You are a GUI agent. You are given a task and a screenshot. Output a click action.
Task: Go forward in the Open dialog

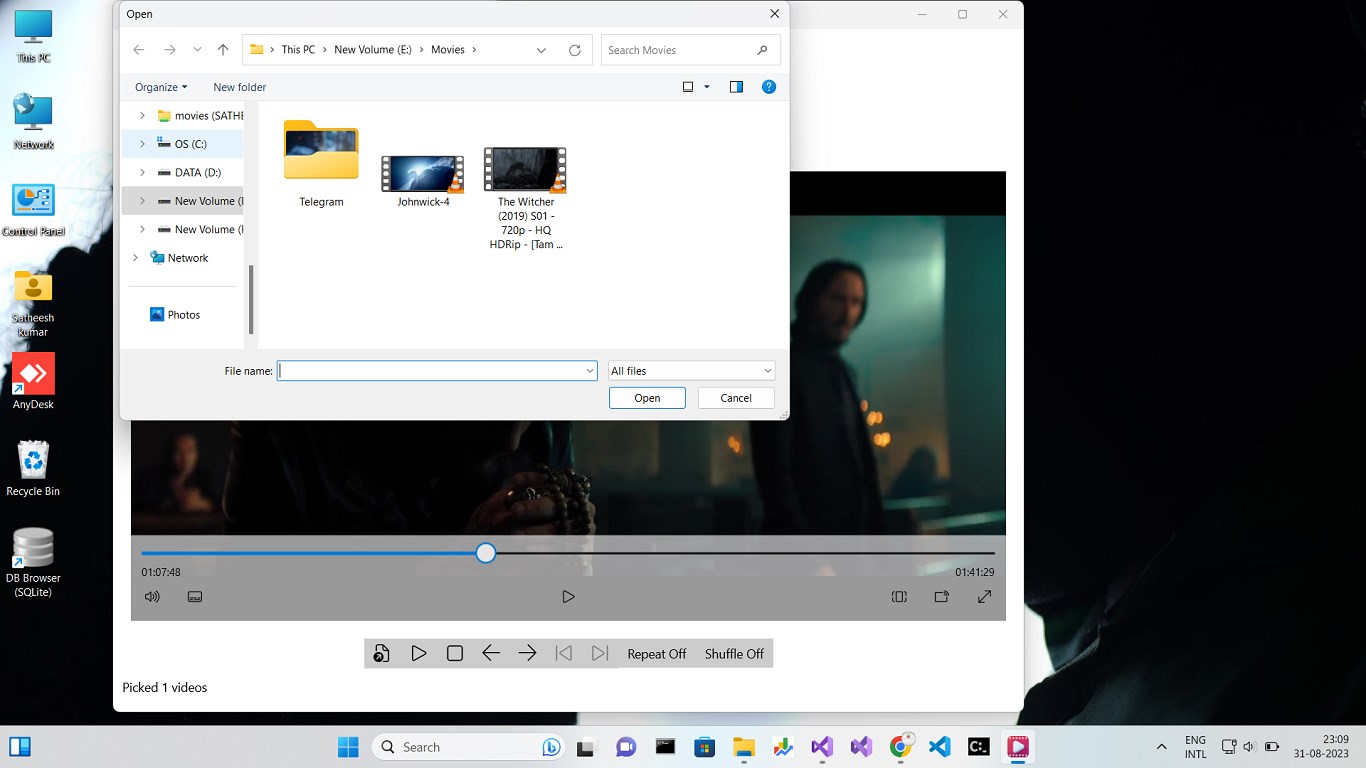coord(170,50)
